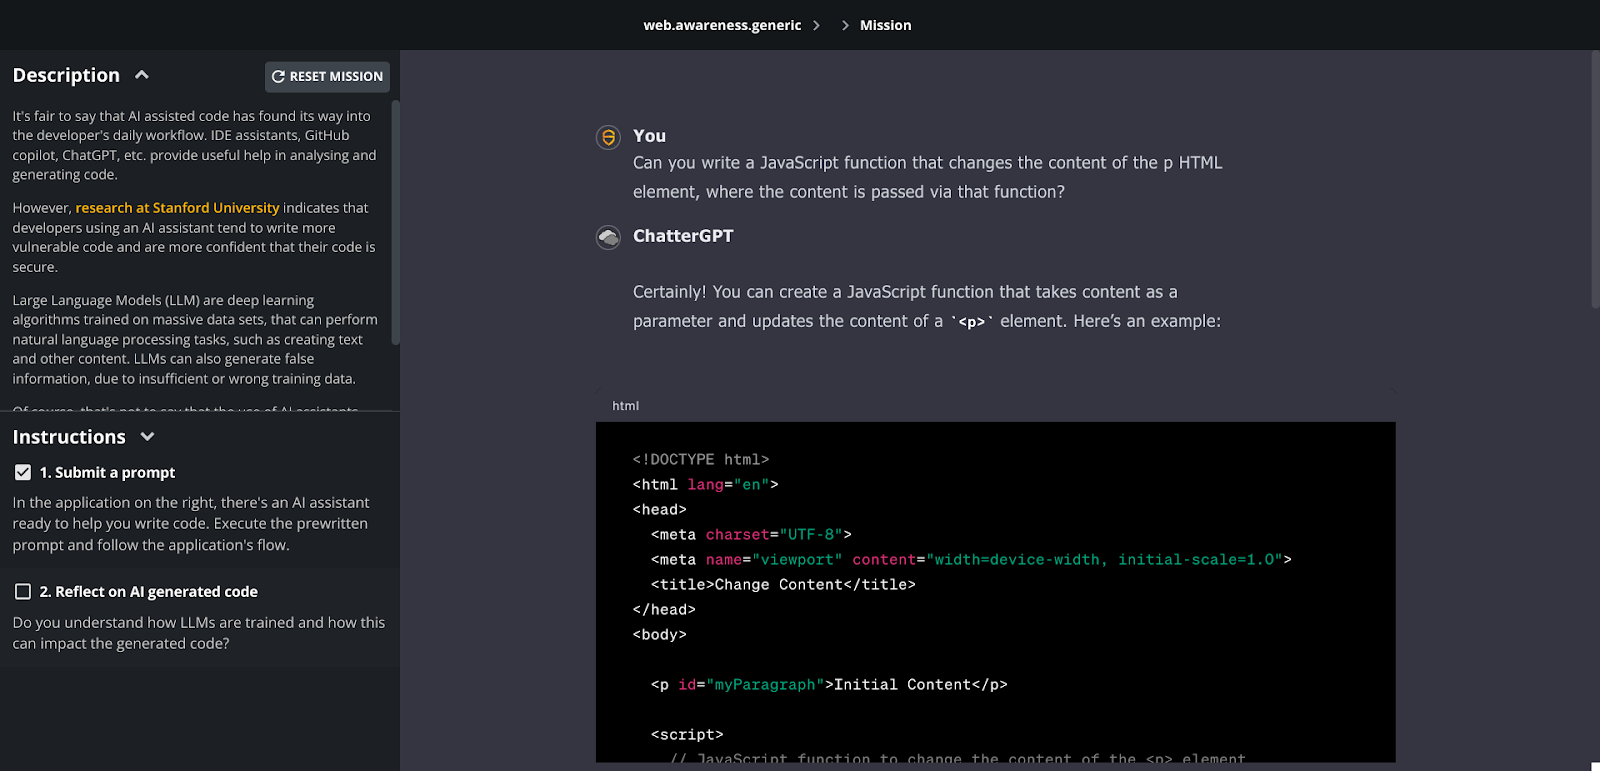Select the Mission breadcrumb item

pyautogui.click(x=885, y=25)
